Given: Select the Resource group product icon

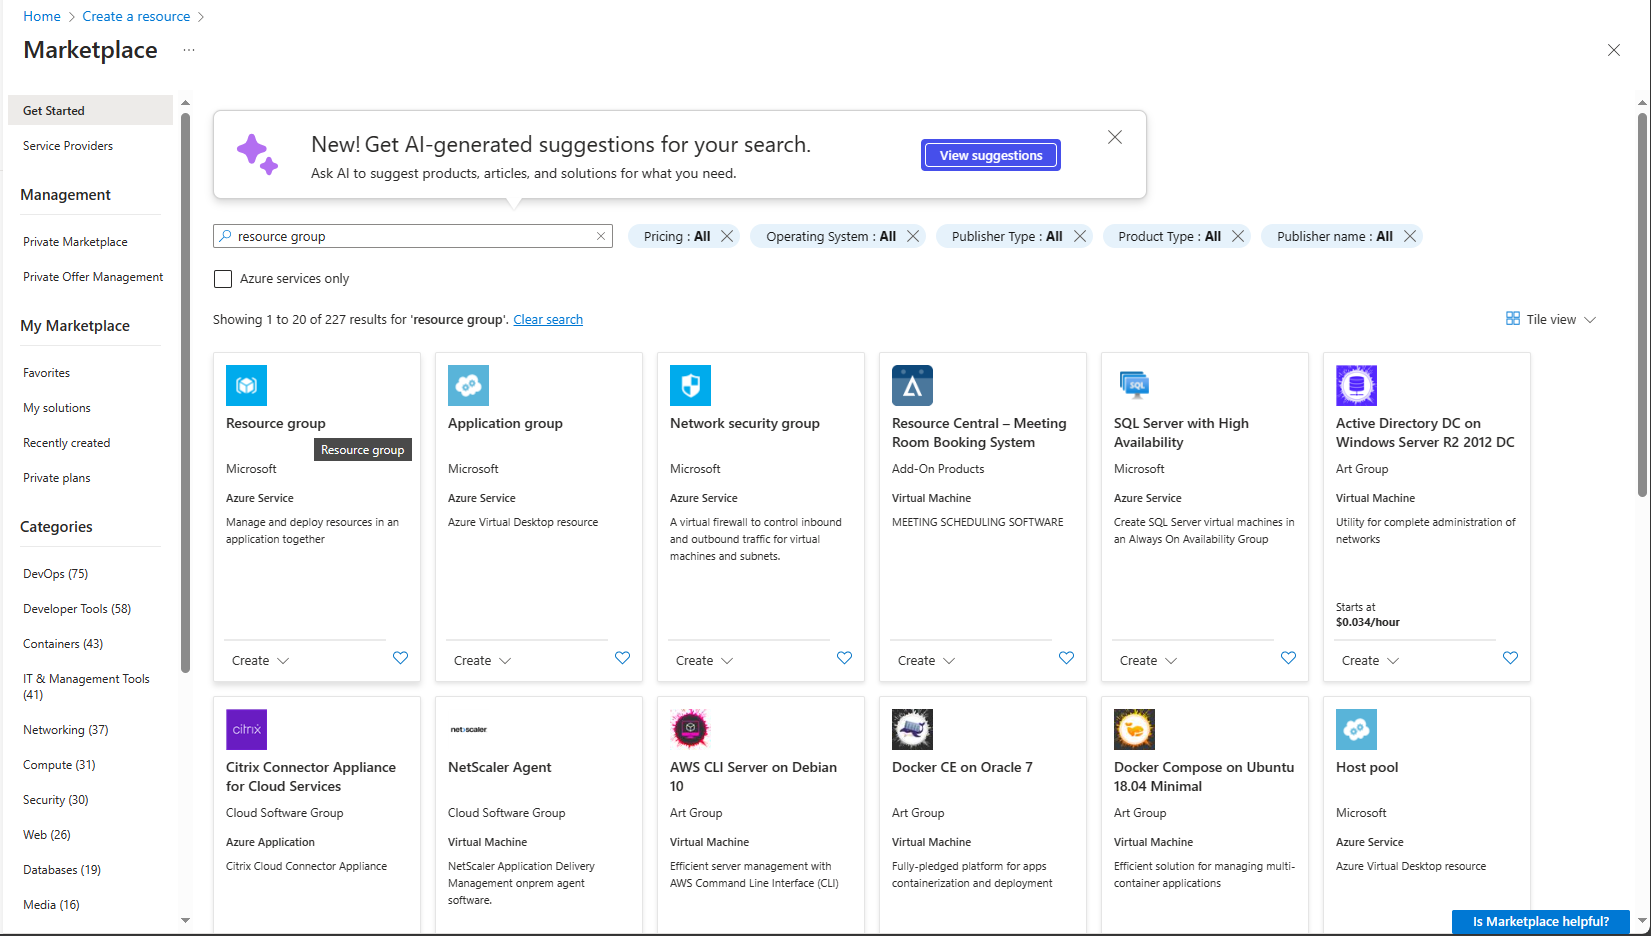Looking at the screenshot, I should point(246,385).
